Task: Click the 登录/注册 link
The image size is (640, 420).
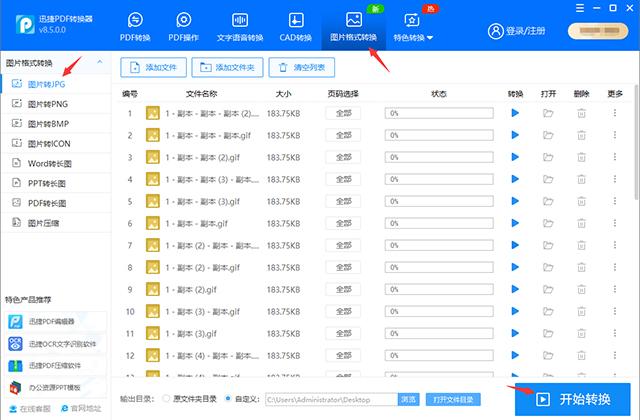Action: [517, 31]
